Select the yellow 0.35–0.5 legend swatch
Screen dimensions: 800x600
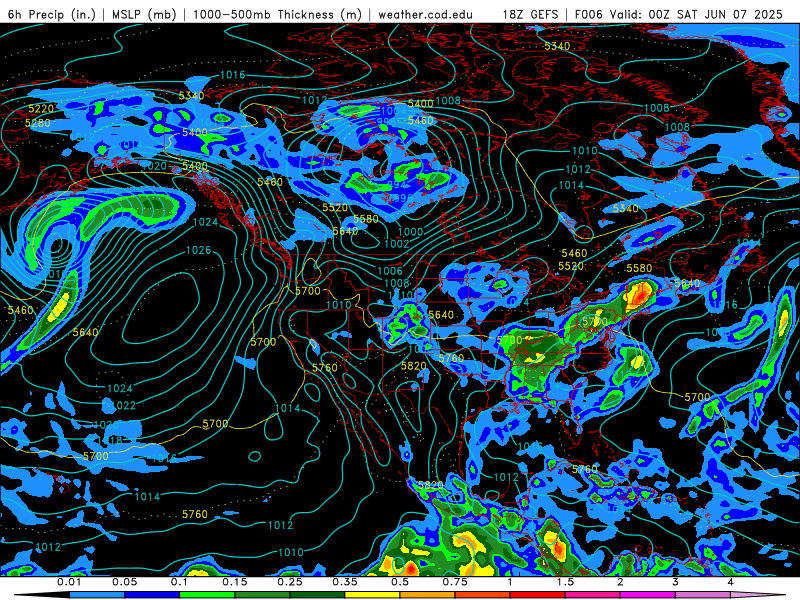372,595
